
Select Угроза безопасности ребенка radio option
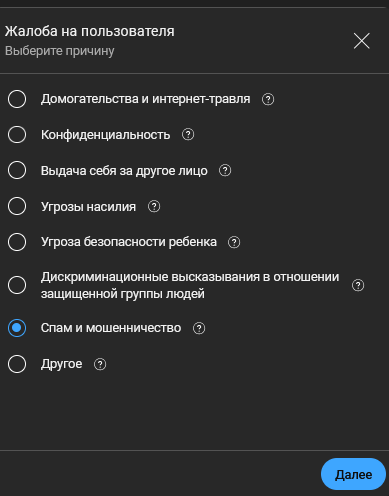tap(17, 242)
